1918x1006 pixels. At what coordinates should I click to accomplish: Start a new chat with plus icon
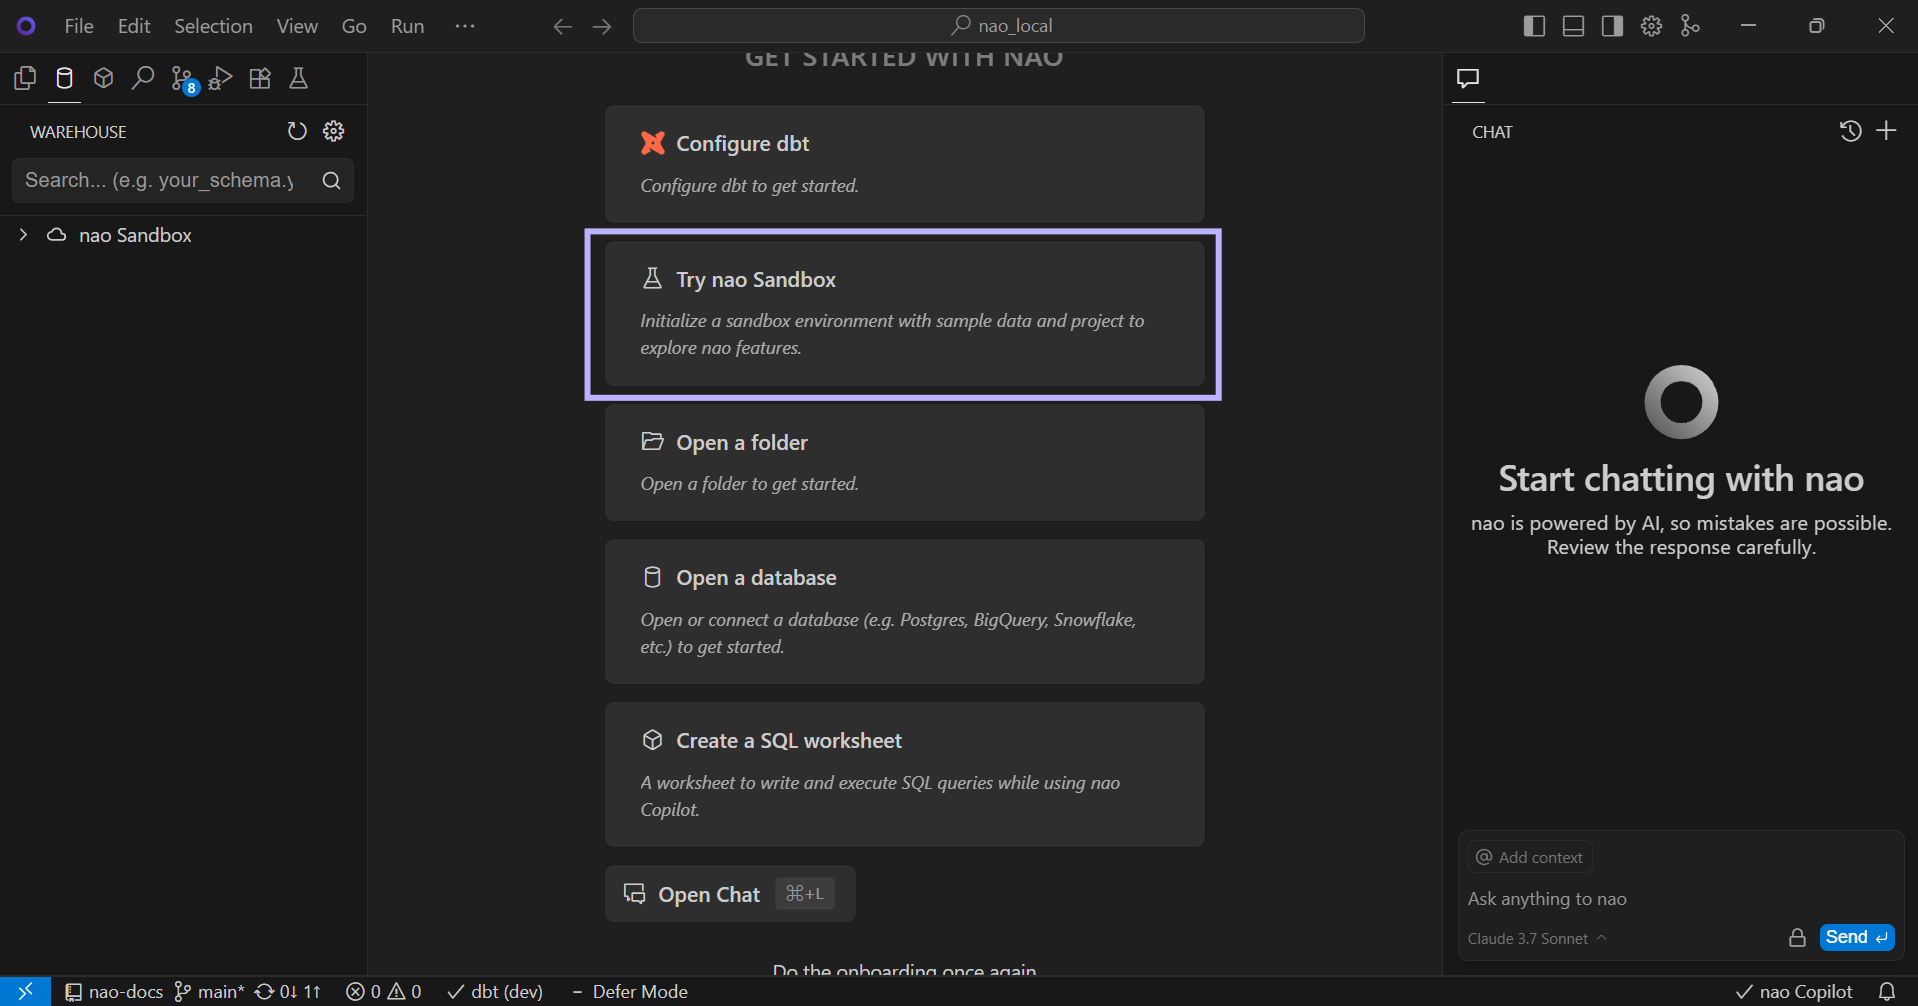[1886, 131]
